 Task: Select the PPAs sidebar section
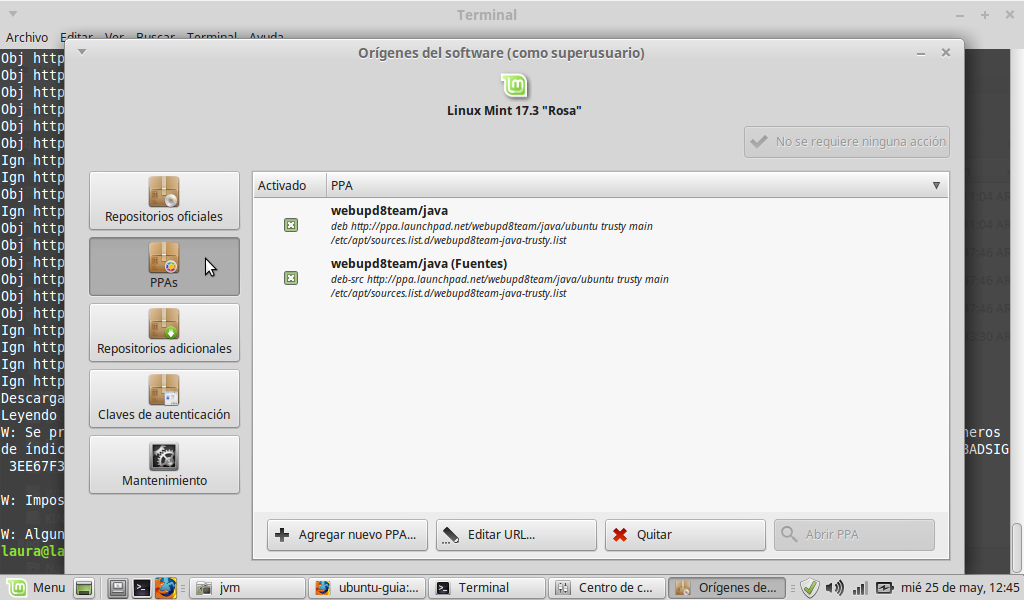[x=164, y=266]
